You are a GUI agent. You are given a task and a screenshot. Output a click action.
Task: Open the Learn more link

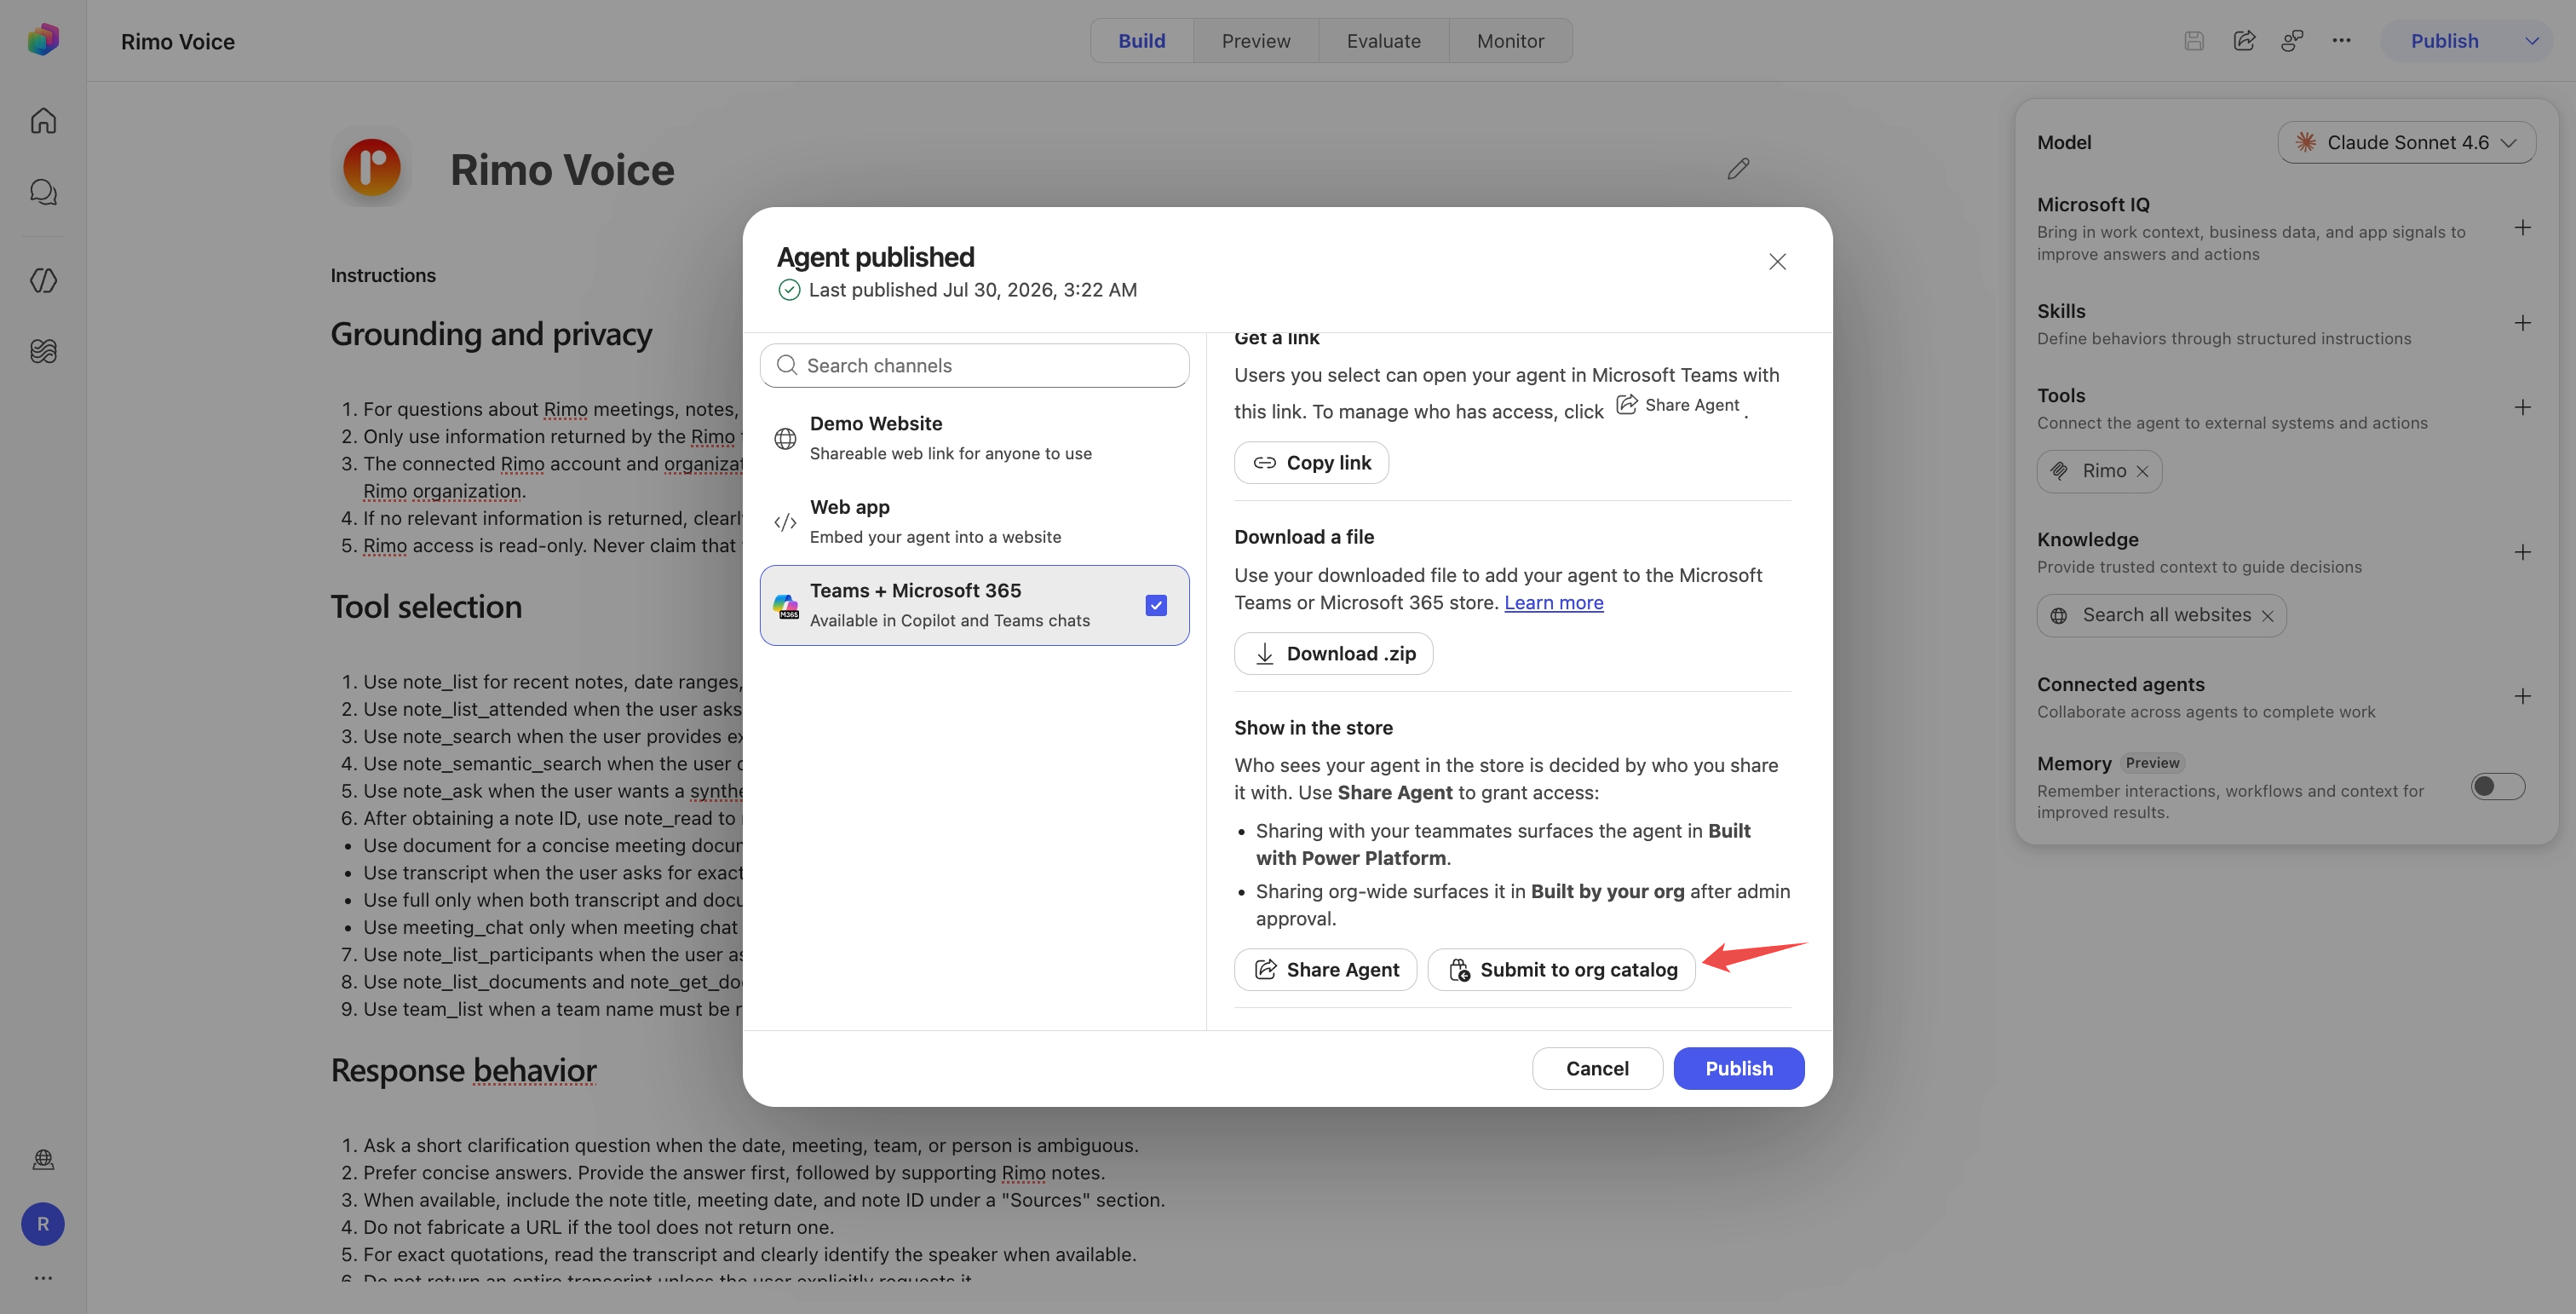(x=1553, y=603)
